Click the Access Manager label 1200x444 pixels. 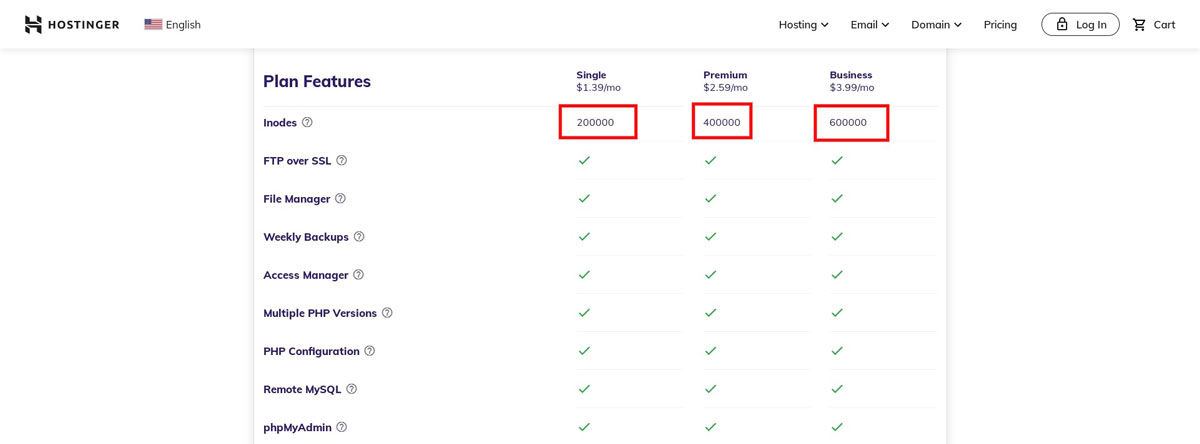(306, 274)
